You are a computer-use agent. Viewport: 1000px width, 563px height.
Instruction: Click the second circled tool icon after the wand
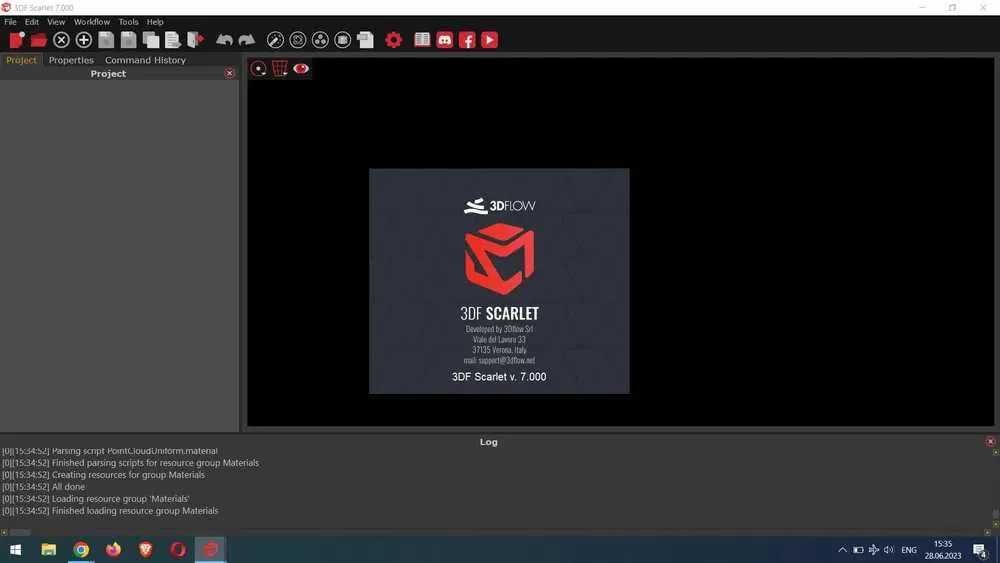point(298,40)
